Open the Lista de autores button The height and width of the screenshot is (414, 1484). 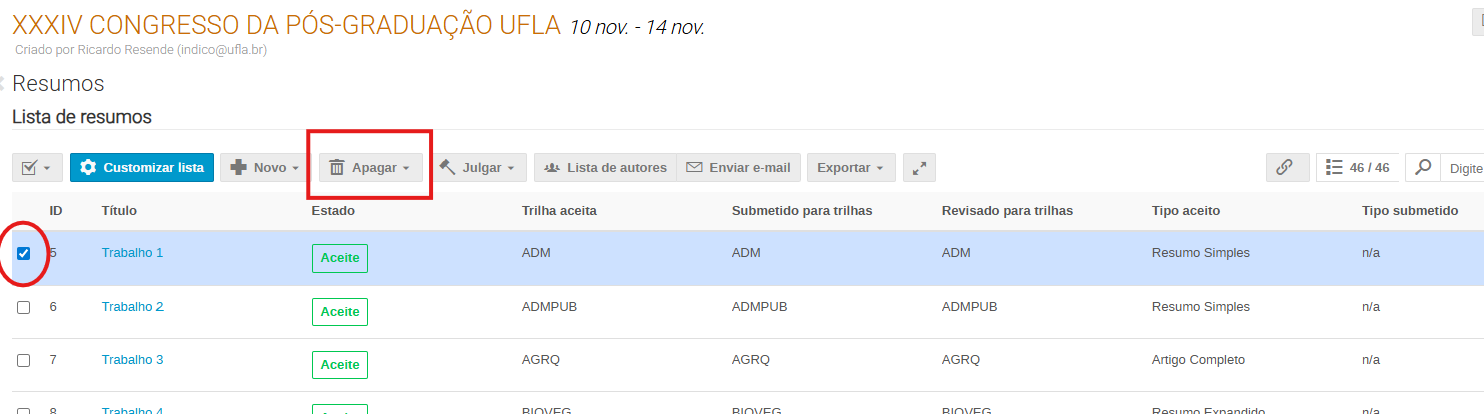tap(605, 168)
